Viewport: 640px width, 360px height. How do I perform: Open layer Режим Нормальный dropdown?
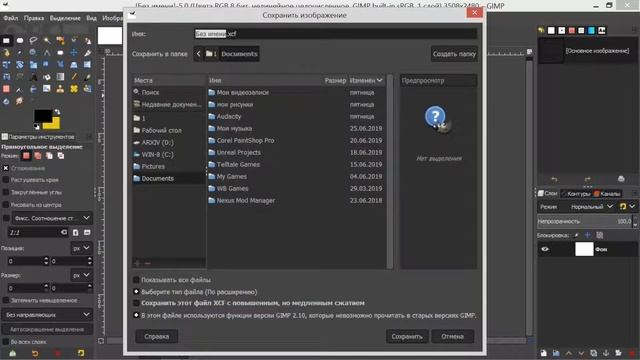click(x=592, y=207)
